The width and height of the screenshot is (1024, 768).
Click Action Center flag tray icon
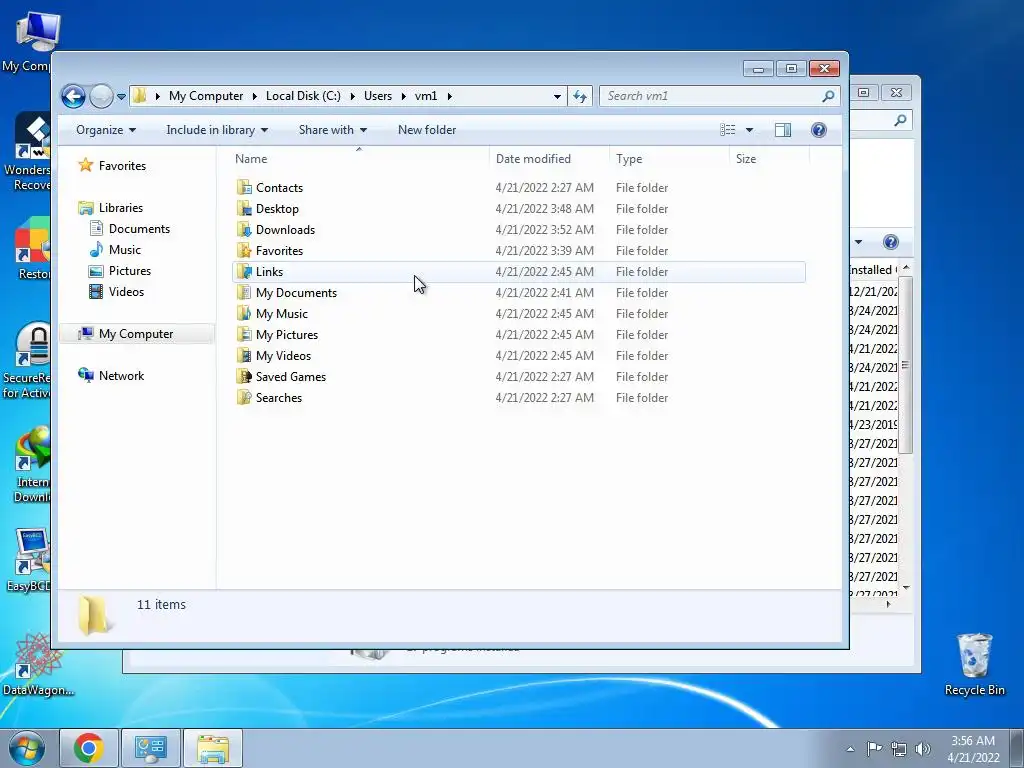[x=874, y=749]
